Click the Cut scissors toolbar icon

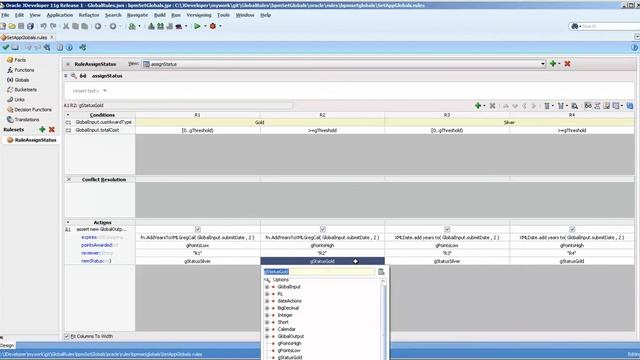tap(66, 26)
